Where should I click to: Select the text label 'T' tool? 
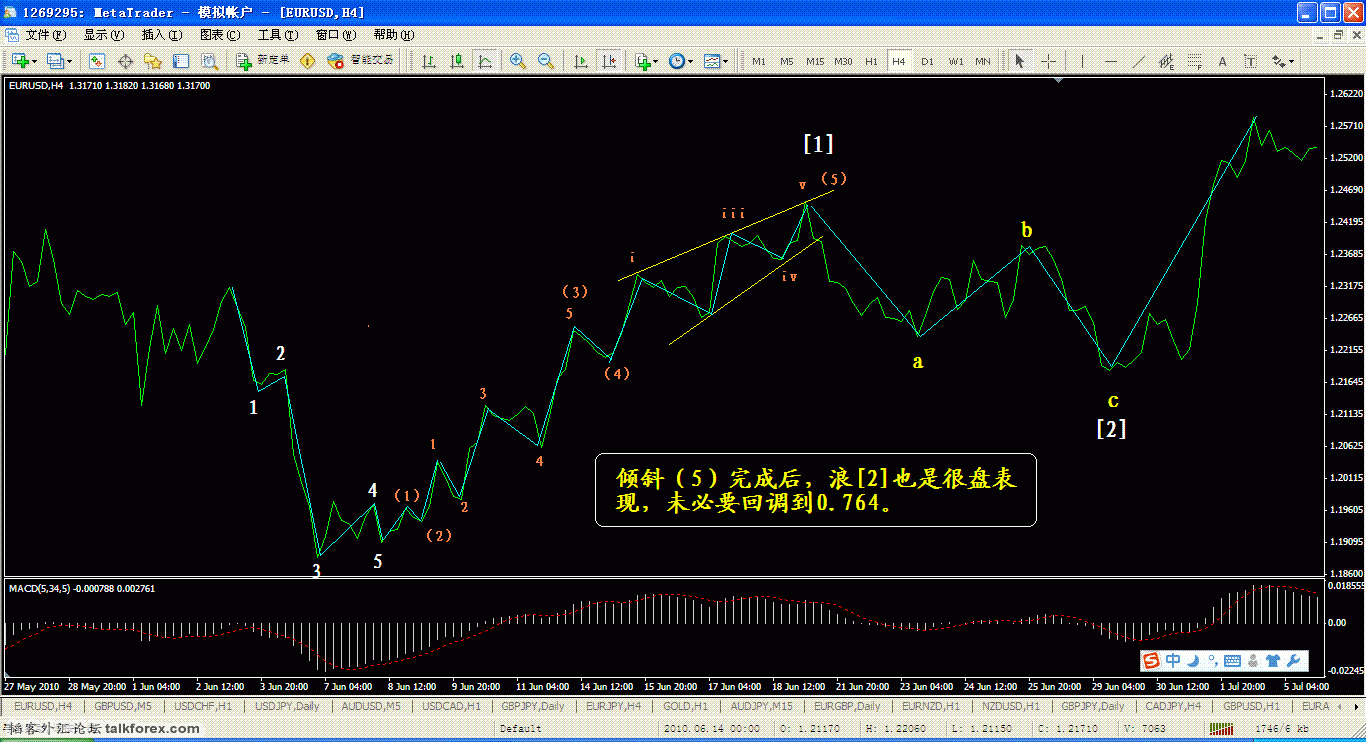[1250, 61]
